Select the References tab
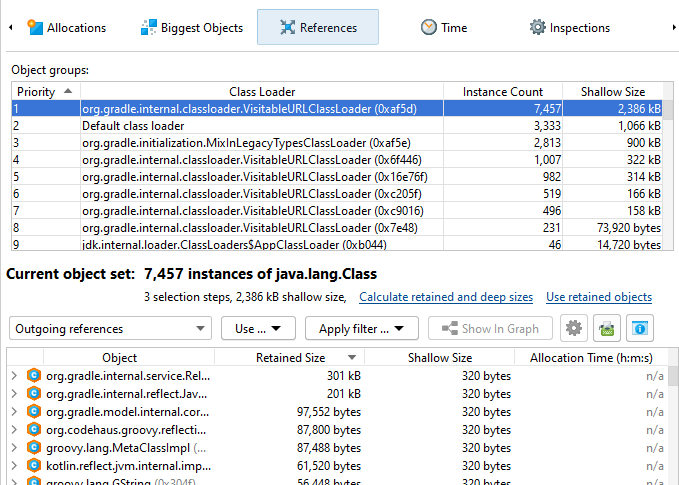The image size is (679, 485). [x=318, y=27]
